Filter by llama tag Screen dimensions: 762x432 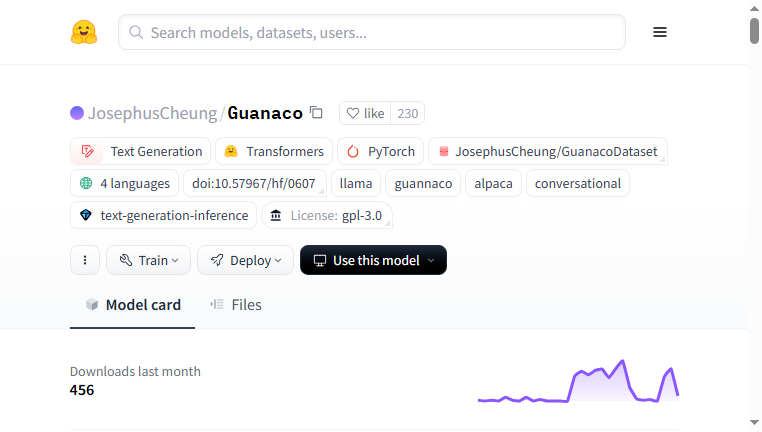356,184
